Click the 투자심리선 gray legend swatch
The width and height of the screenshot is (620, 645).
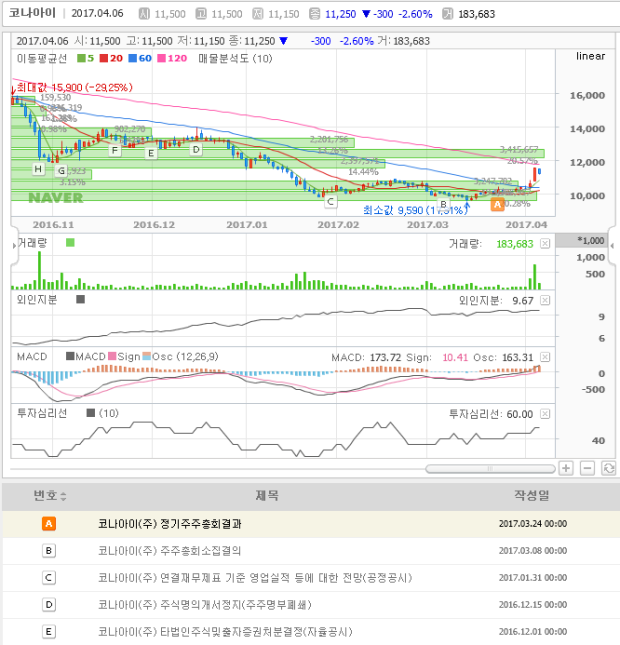pyautogui.click(x=91, y=413)
